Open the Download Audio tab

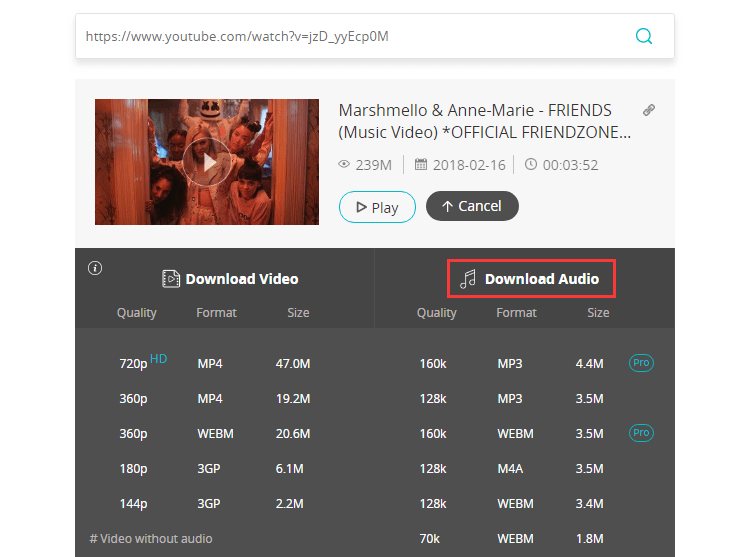click(x=531, y=279)
